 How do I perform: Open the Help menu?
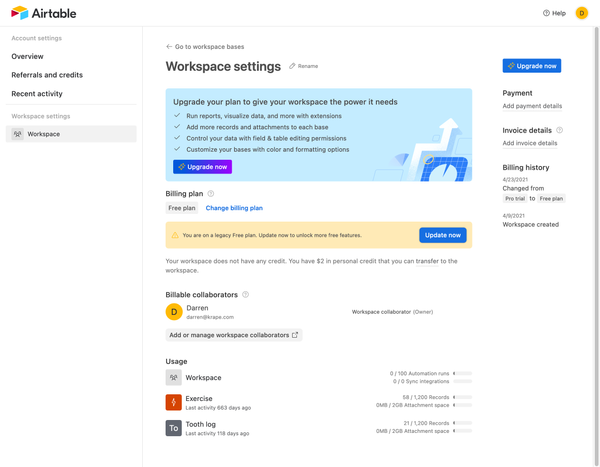tap(554, 13)
